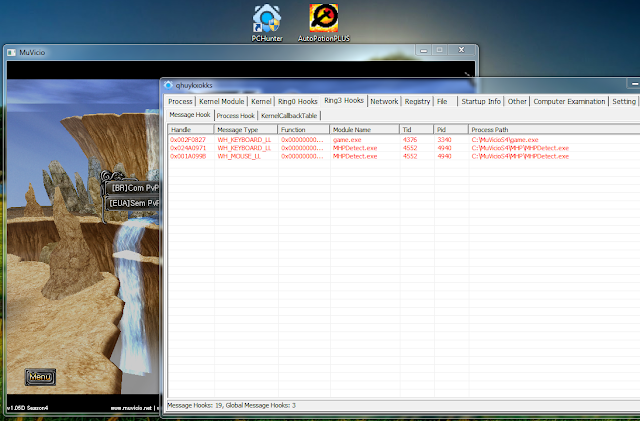
Task: Click the game.exe process path cell
Action: [505, 140]
